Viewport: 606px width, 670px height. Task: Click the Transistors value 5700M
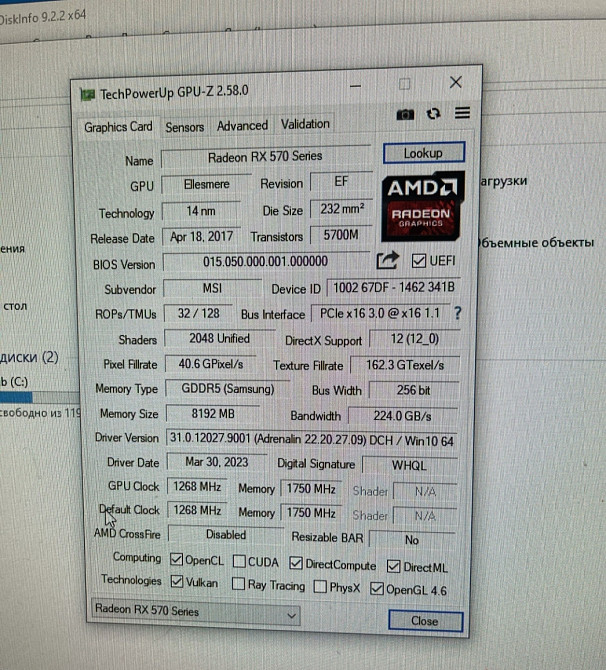[x=341, y=235]
